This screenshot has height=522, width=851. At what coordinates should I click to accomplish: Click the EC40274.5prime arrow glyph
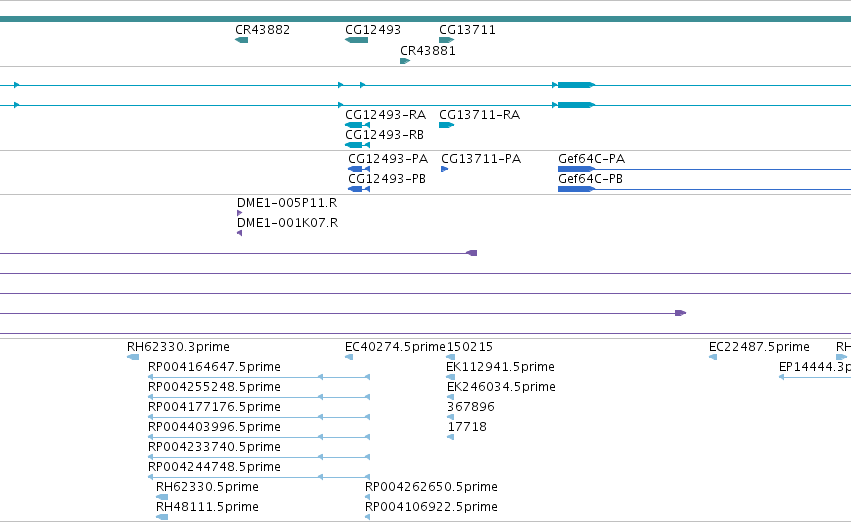pos(349,357)
